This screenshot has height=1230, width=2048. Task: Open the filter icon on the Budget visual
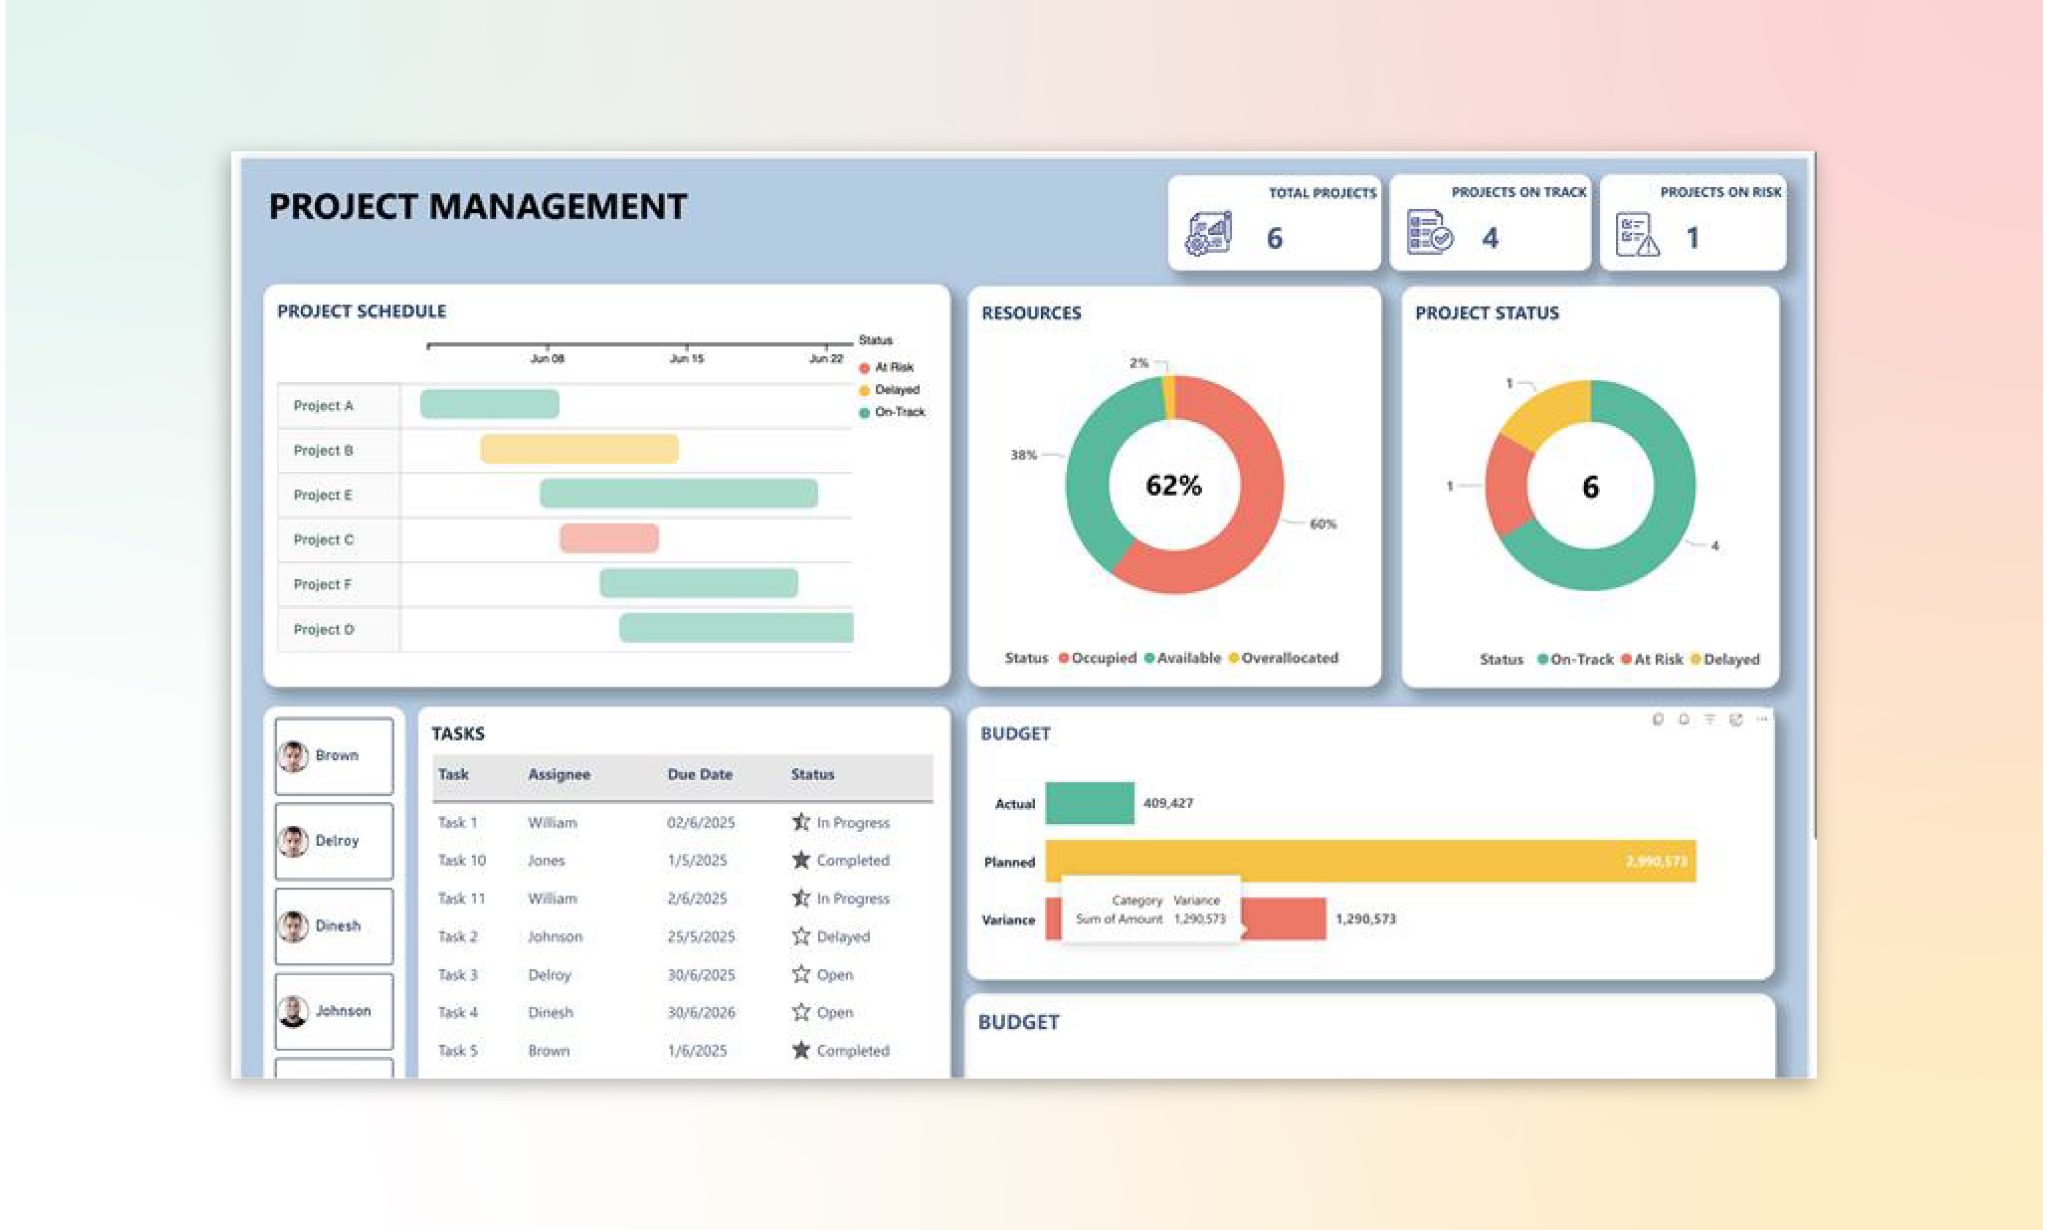(1710, 719)
